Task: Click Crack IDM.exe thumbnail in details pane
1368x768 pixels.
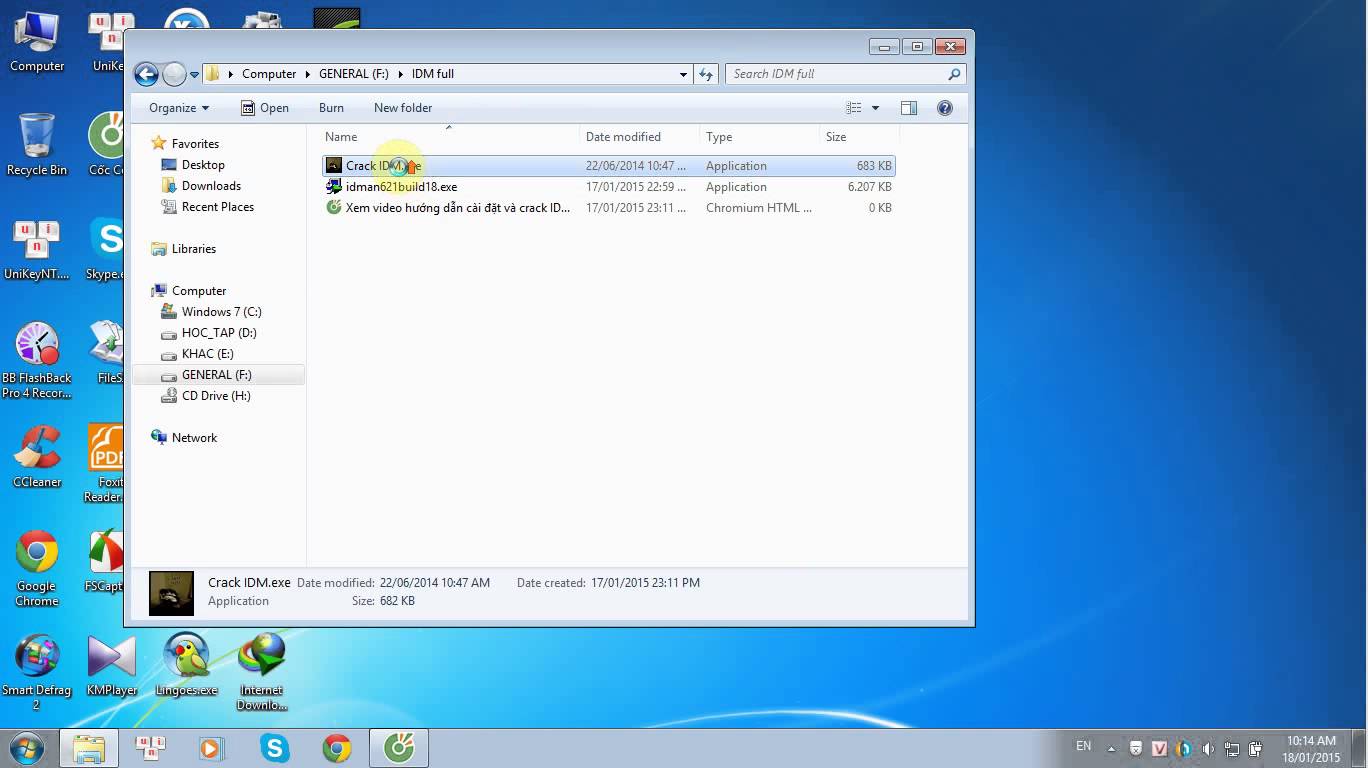Action: pyautogui.click(x=171, y=593)
